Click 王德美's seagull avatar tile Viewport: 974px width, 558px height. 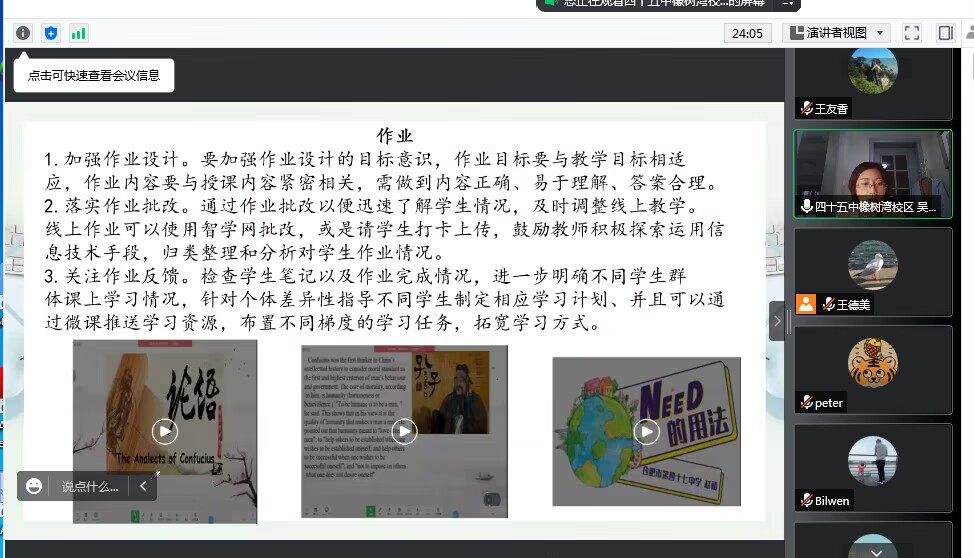(x=872, y=270)
